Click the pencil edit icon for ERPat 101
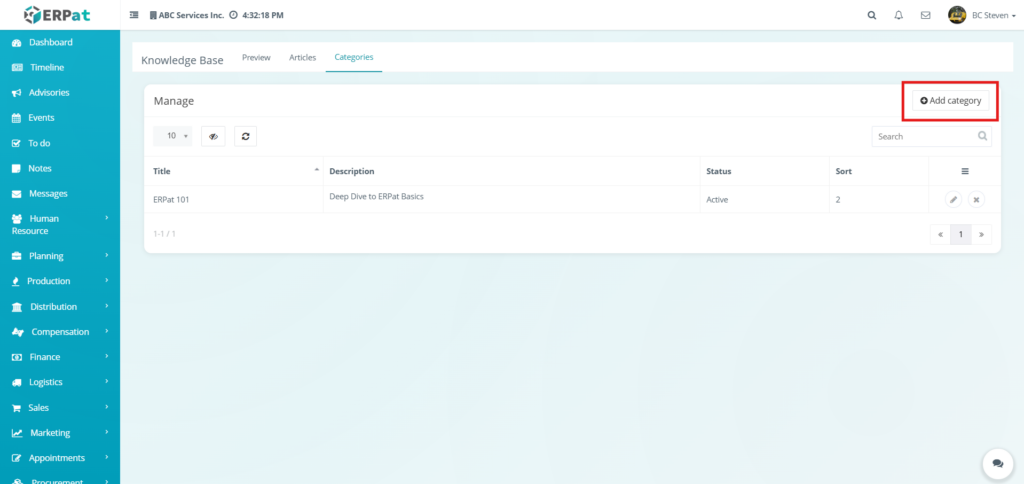 pos(953,199)
